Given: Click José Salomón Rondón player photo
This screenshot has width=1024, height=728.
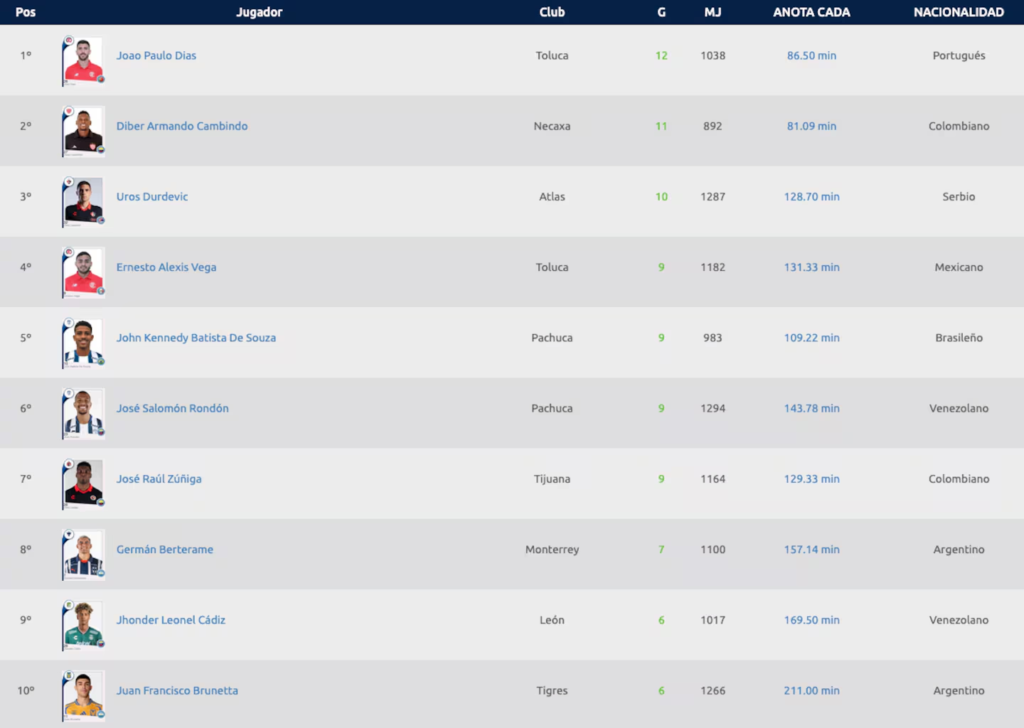Looking at the screenshot, I should click(x=84, y=413).
